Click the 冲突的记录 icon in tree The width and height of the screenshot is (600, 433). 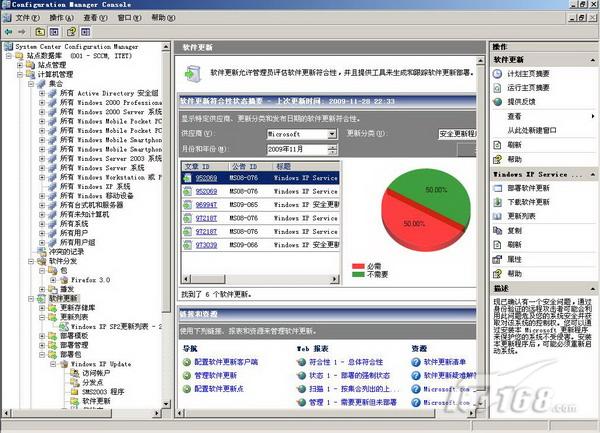point(41,252)
